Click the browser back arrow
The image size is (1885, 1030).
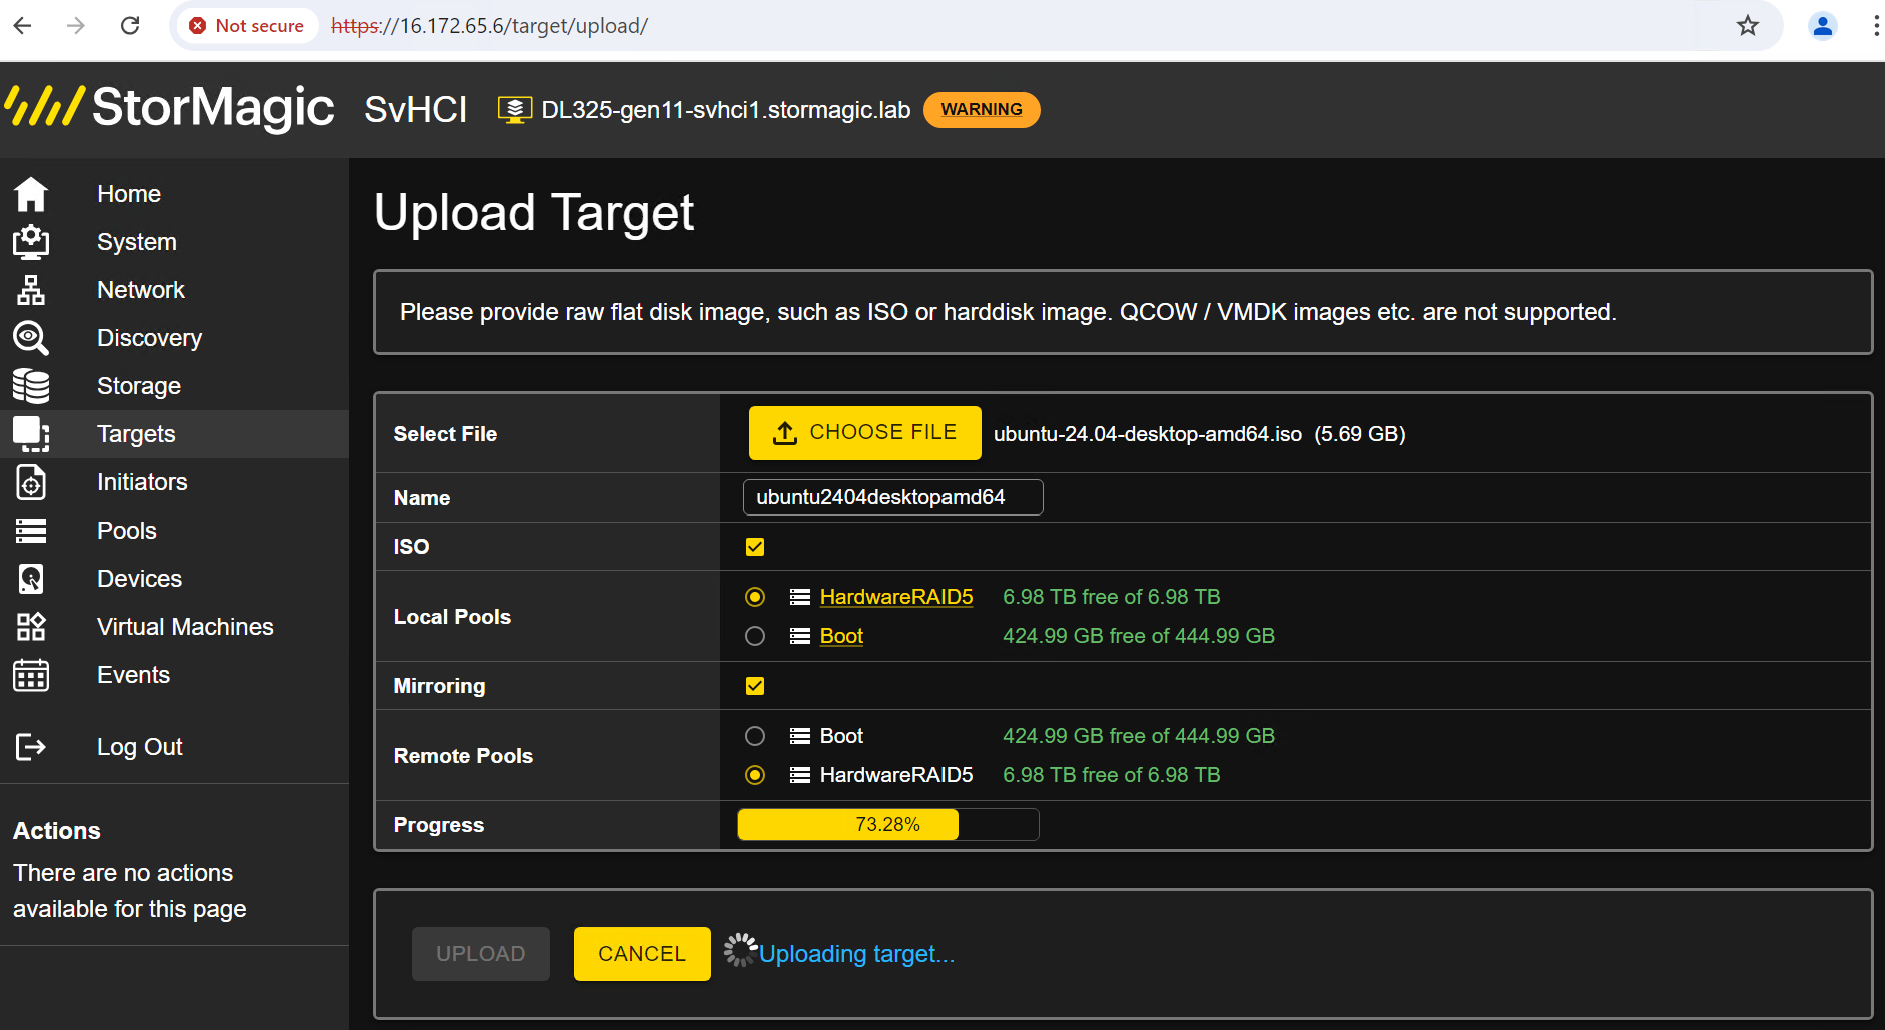coord(22,26)
